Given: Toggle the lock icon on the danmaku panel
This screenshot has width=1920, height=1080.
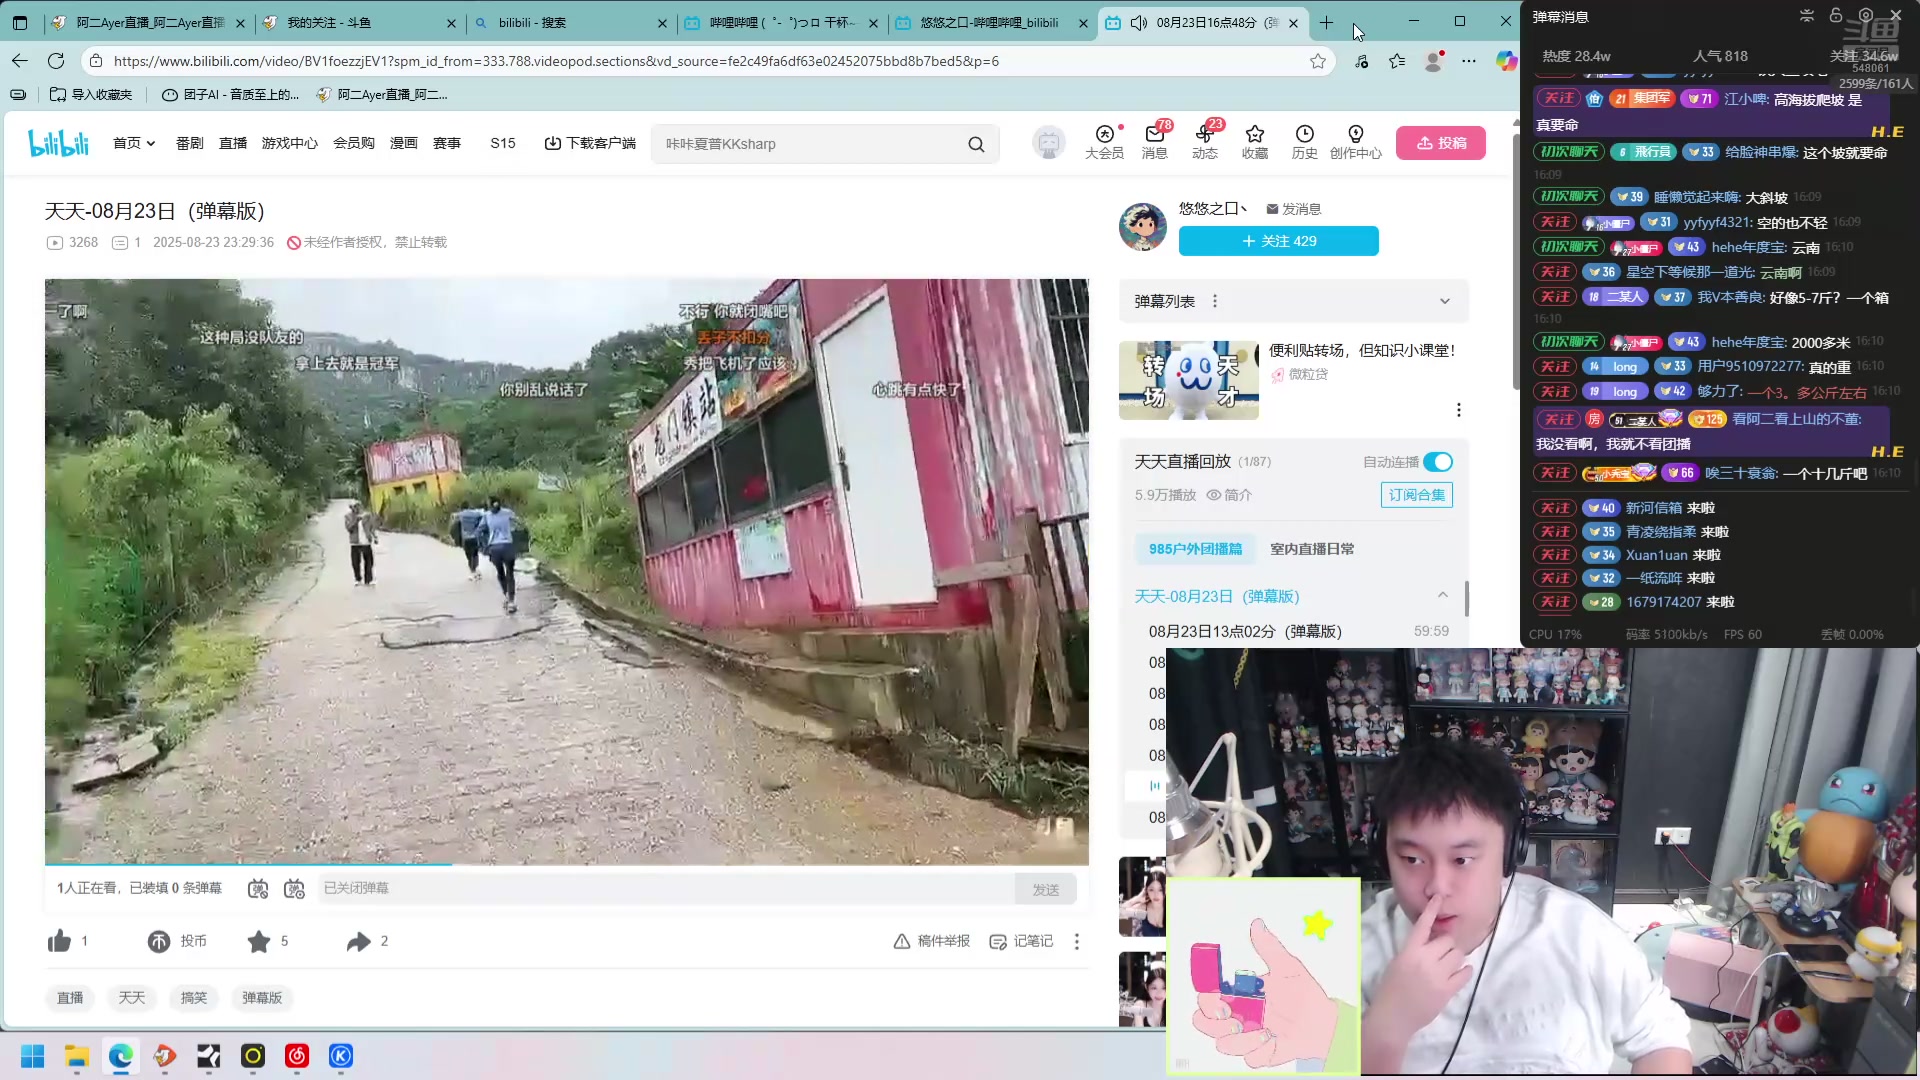Looking at the screenshot, I should tap(1836, 15).
